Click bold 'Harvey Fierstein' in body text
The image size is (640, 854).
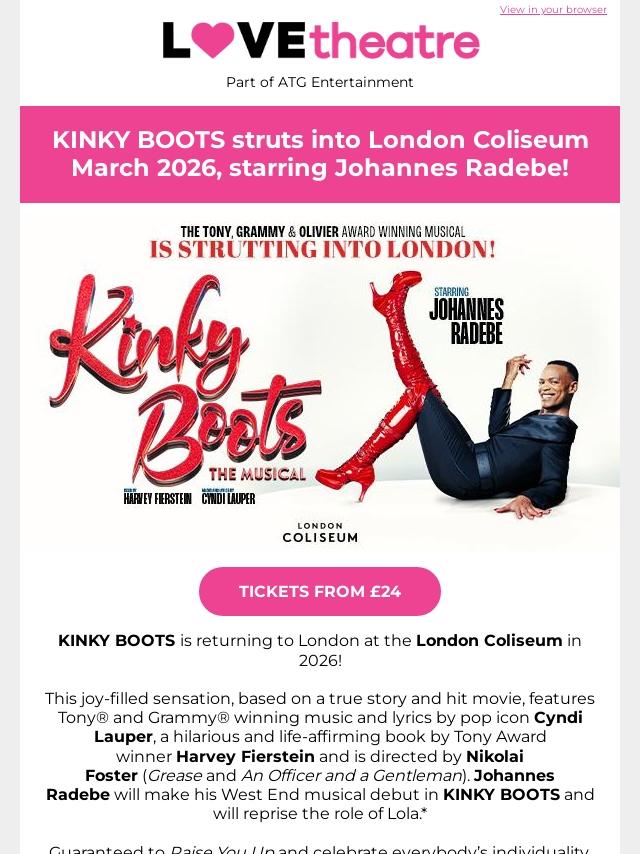[245, 757]
